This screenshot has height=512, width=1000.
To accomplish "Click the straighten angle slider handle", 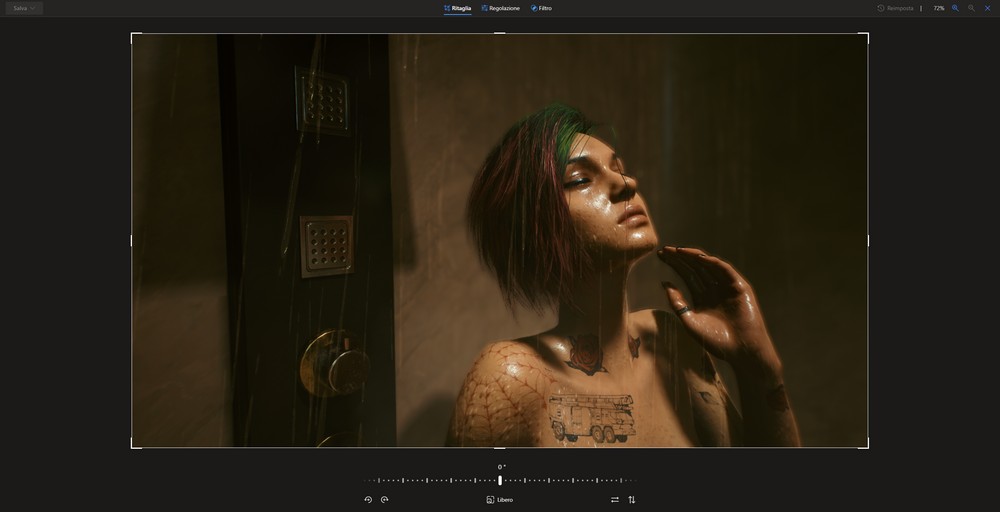I will [500, 480].
